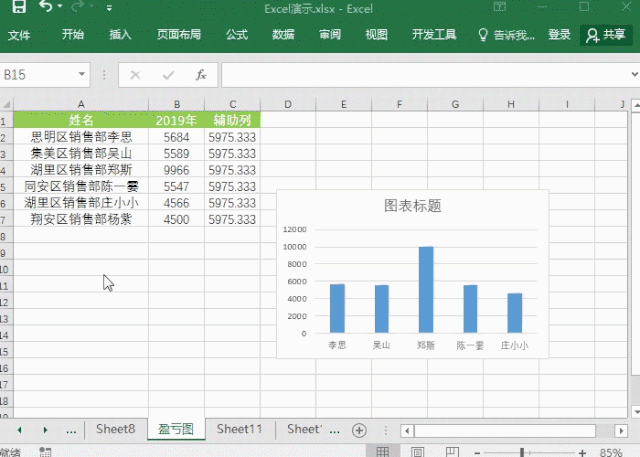
Task: Select cell with value 4566
Action: tap(176, 203)
